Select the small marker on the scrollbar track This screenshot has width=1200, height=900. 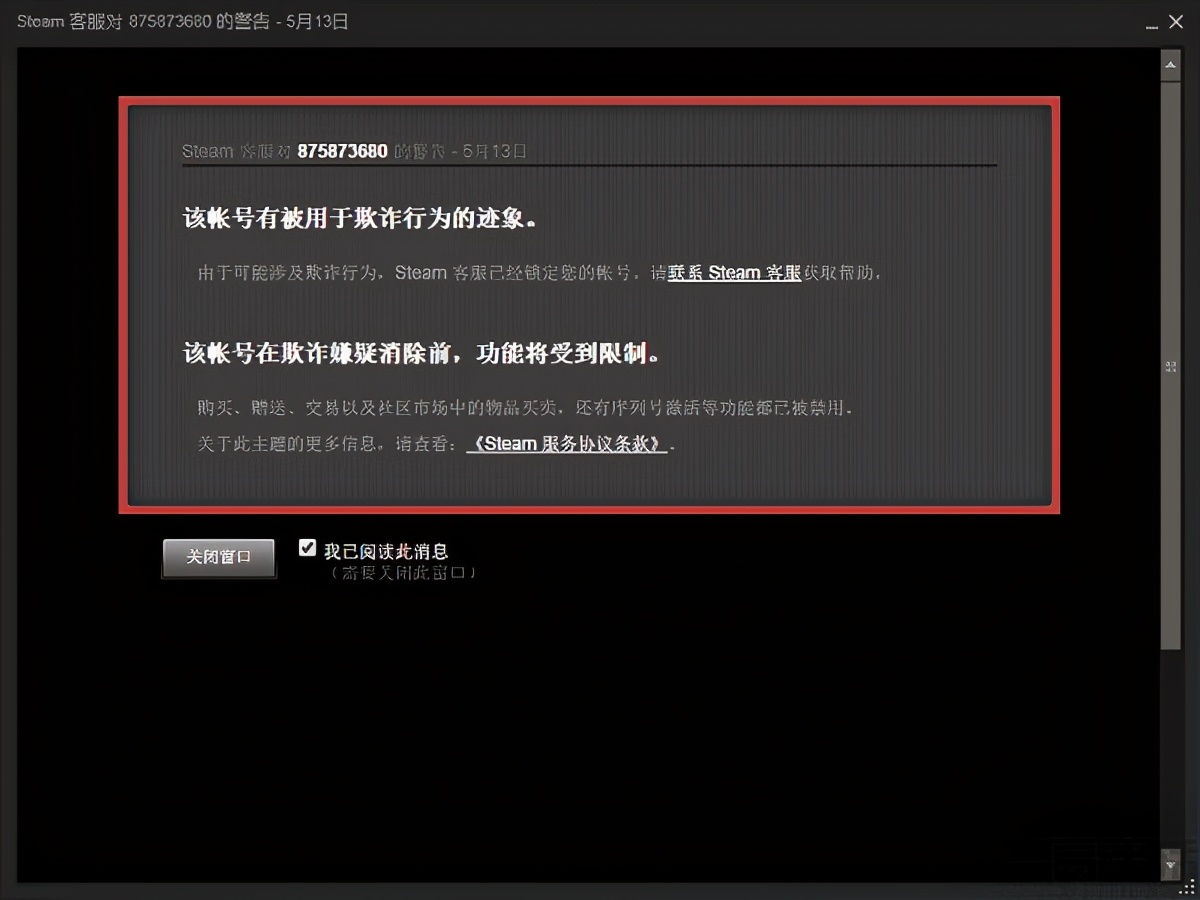coord(1170,366)
